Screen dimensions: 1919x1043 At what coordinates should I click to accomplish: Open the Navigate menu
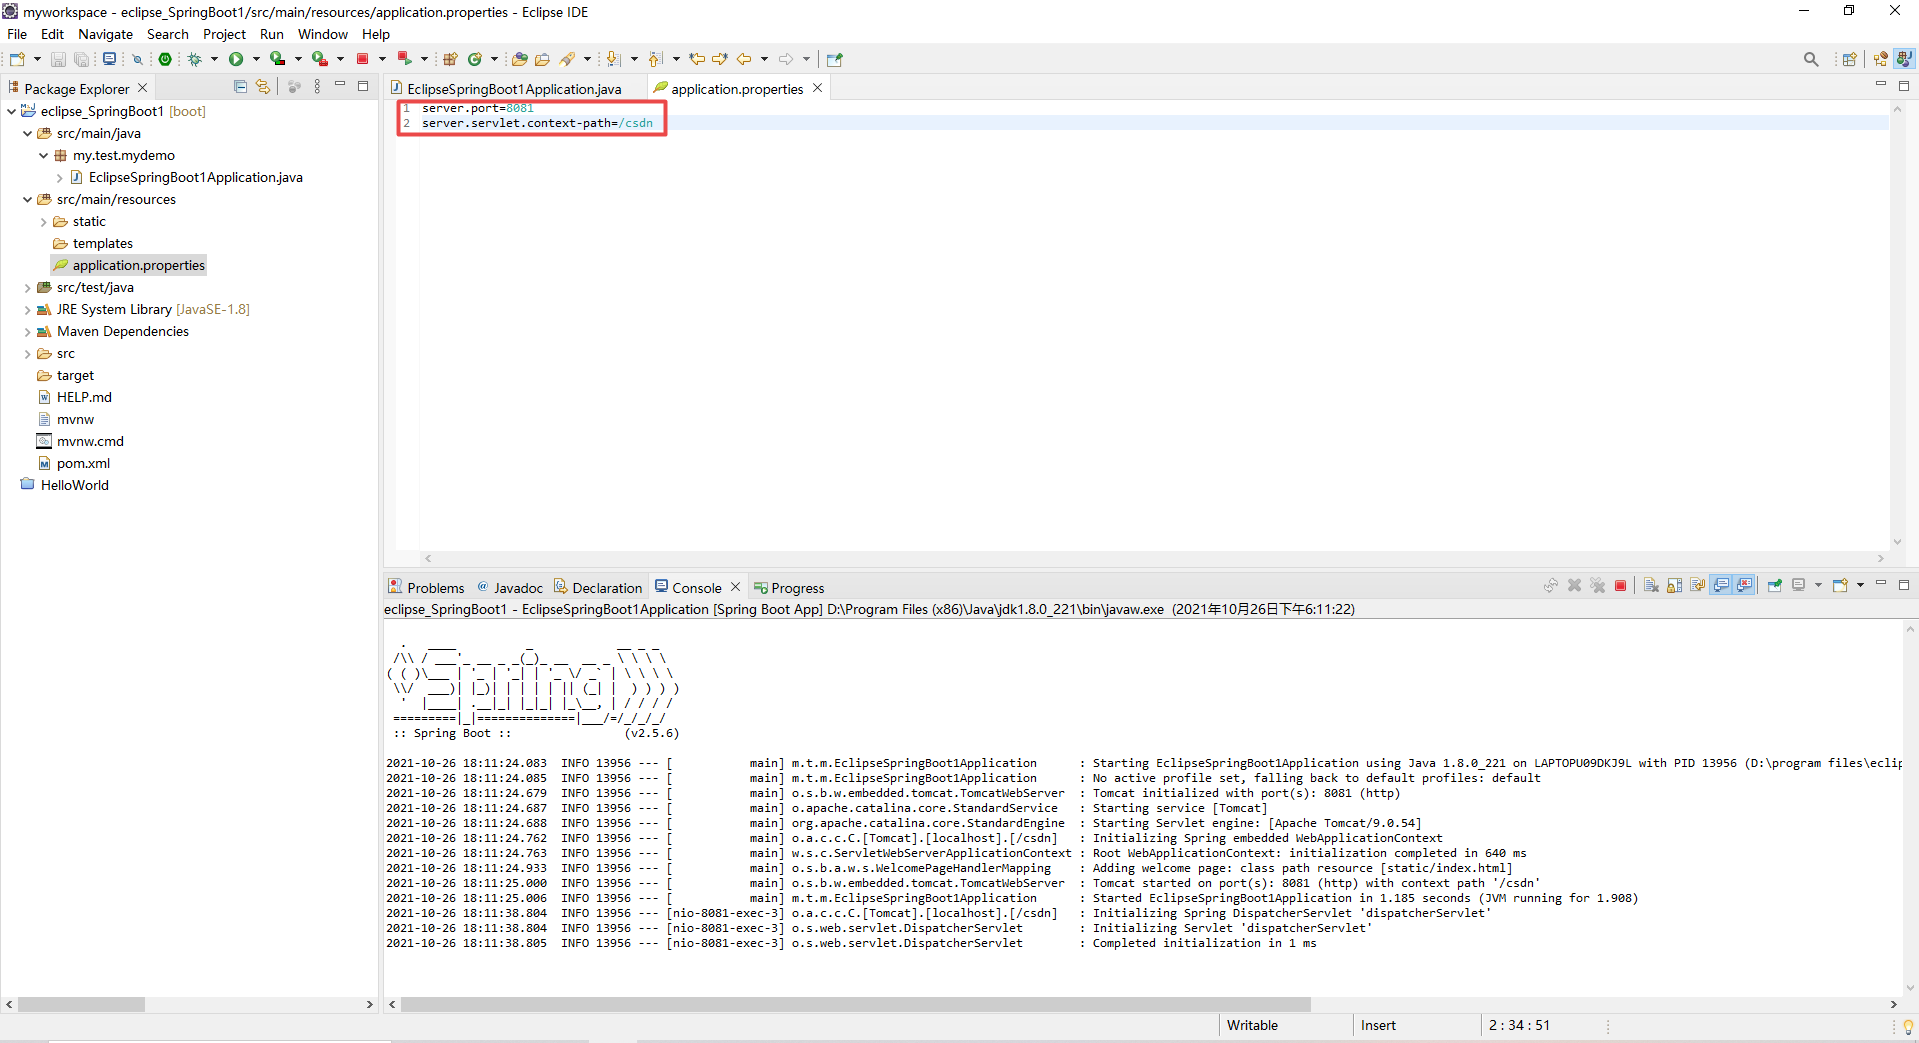coord(105,34)
